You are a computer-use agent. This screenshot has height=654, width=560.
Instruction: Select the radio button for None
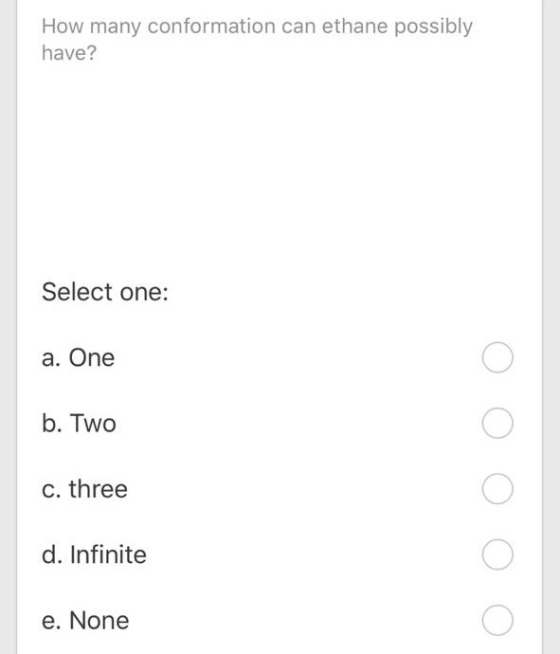pyautogui.click(x=497, y=620)
